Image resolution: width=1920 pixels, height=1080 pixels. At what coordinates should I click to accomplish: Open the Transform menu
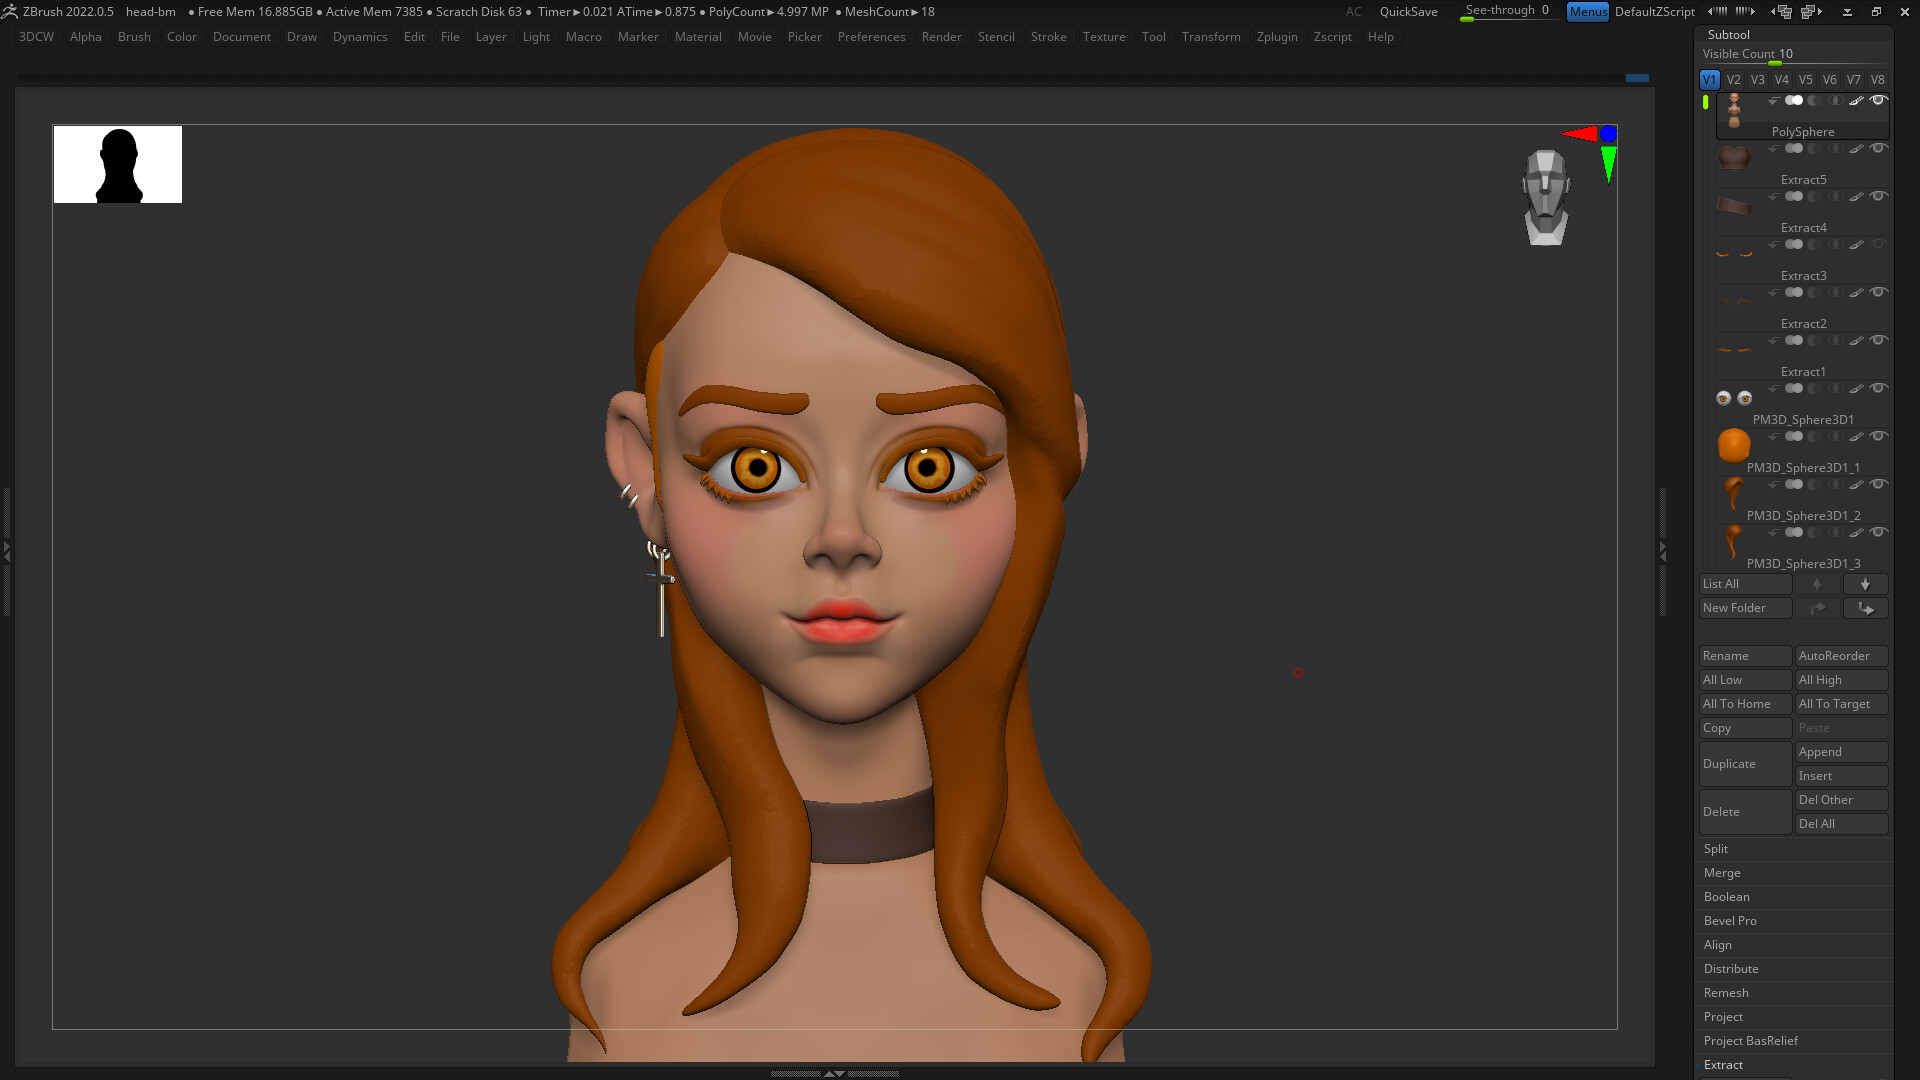tap(1211, 37)
